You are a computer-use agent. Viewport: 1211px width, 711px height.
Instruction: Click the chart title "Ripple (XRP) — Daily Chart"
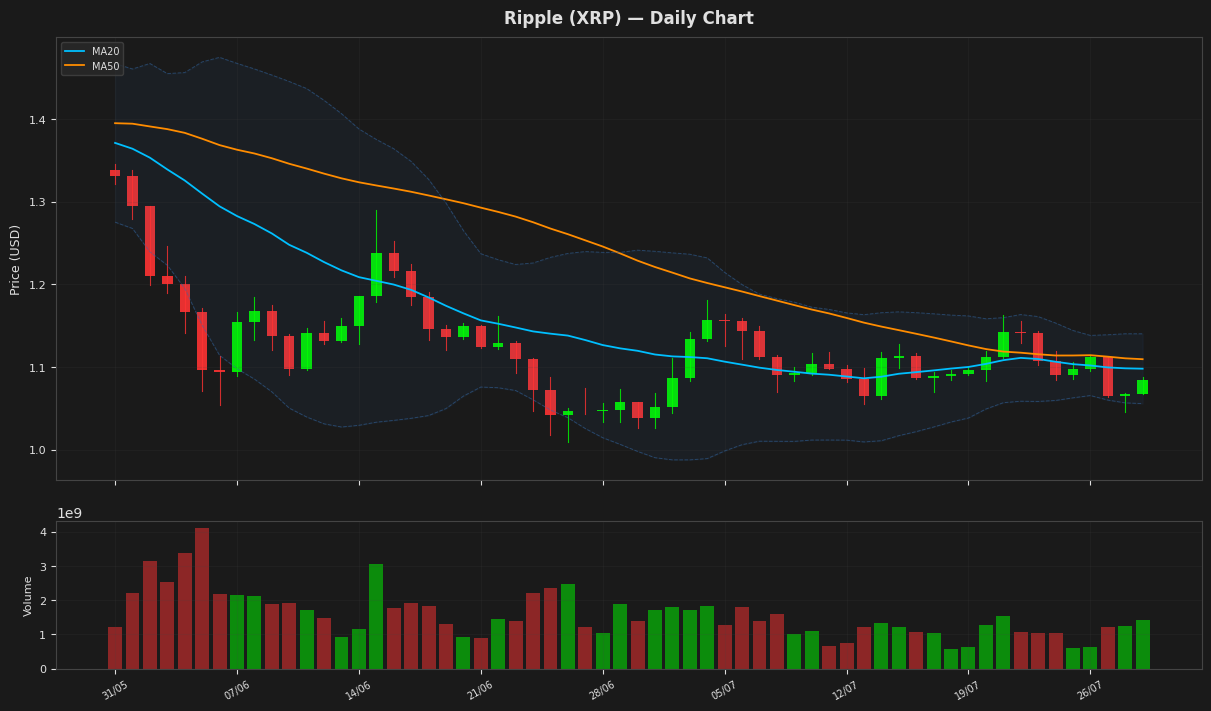click(x=629, y=19)
